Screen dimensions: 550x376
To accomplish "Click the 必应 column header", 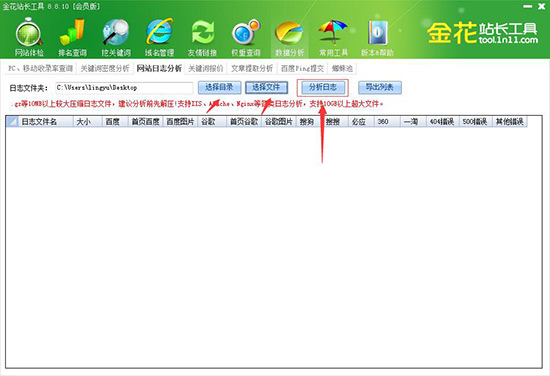I will 361,122.
